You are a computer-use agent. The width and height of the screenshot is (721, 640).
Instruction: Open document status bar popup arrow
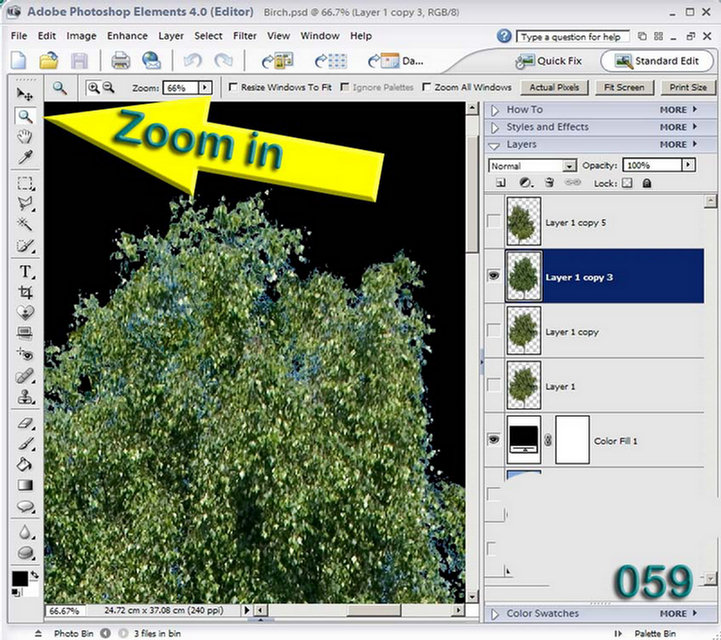tap(246, 610)
